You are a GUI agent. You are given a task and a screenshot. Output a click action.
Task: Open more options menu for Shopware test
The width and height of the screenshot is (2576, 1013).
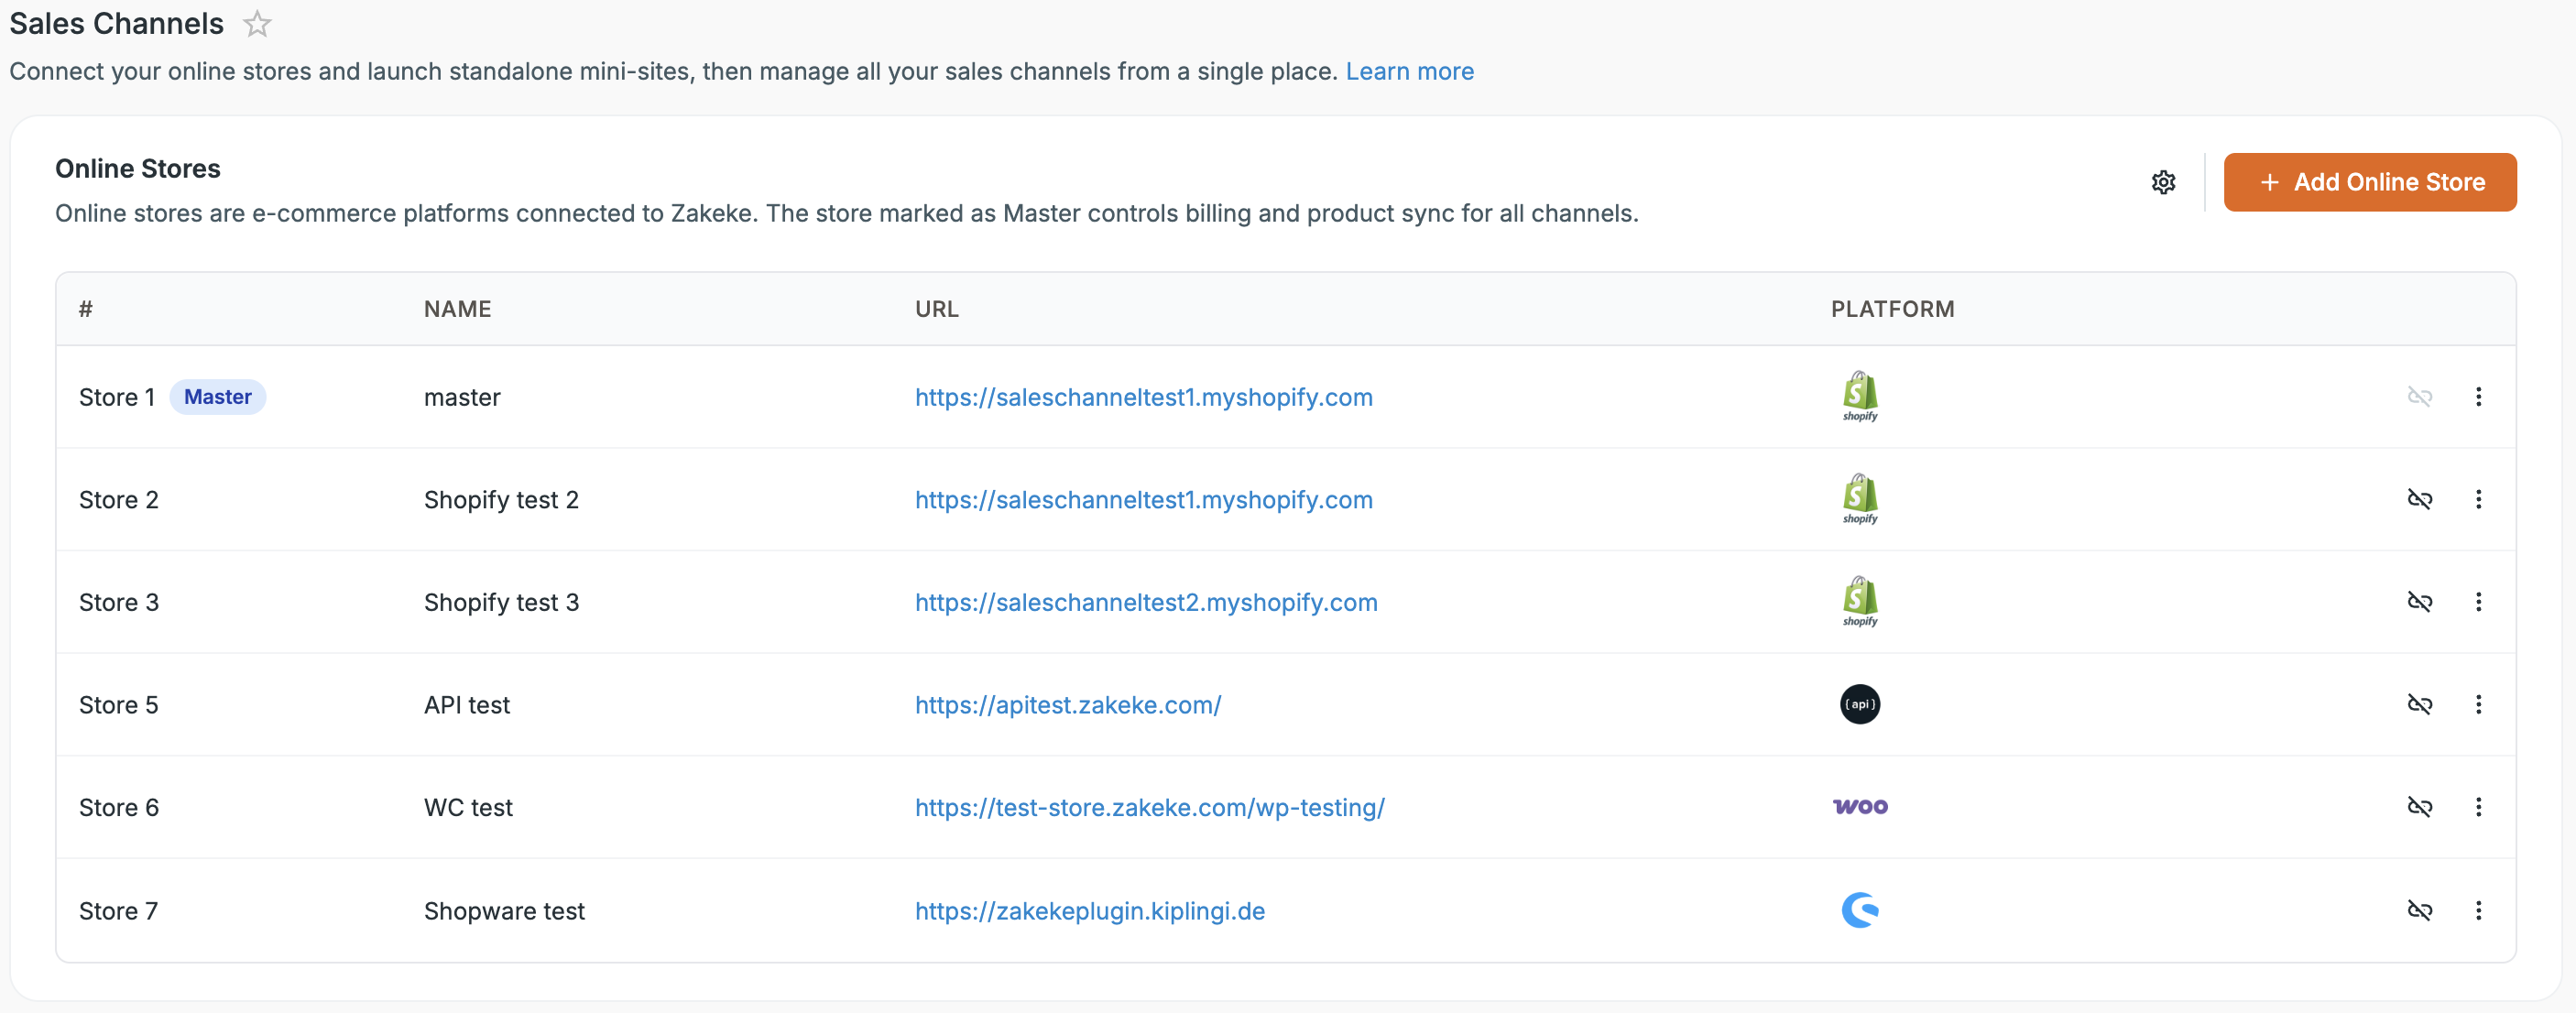(2478, 911)
